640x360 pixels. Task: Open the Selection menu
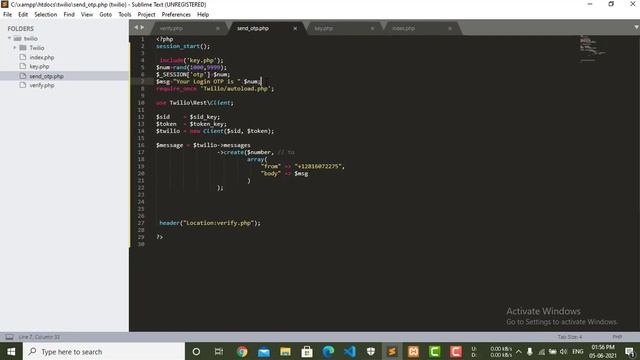click(45, 14)
